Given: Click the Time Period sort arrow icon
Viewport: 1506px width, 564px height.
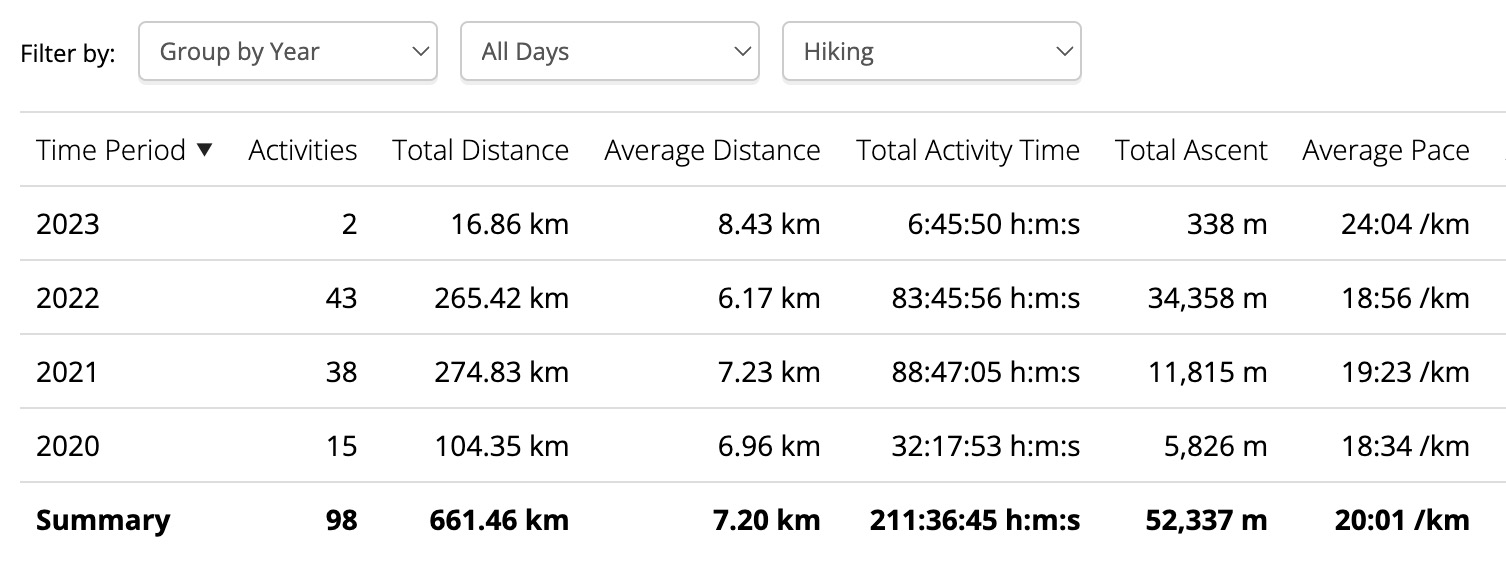Looking at the screenshot, I should pos(205,150).
